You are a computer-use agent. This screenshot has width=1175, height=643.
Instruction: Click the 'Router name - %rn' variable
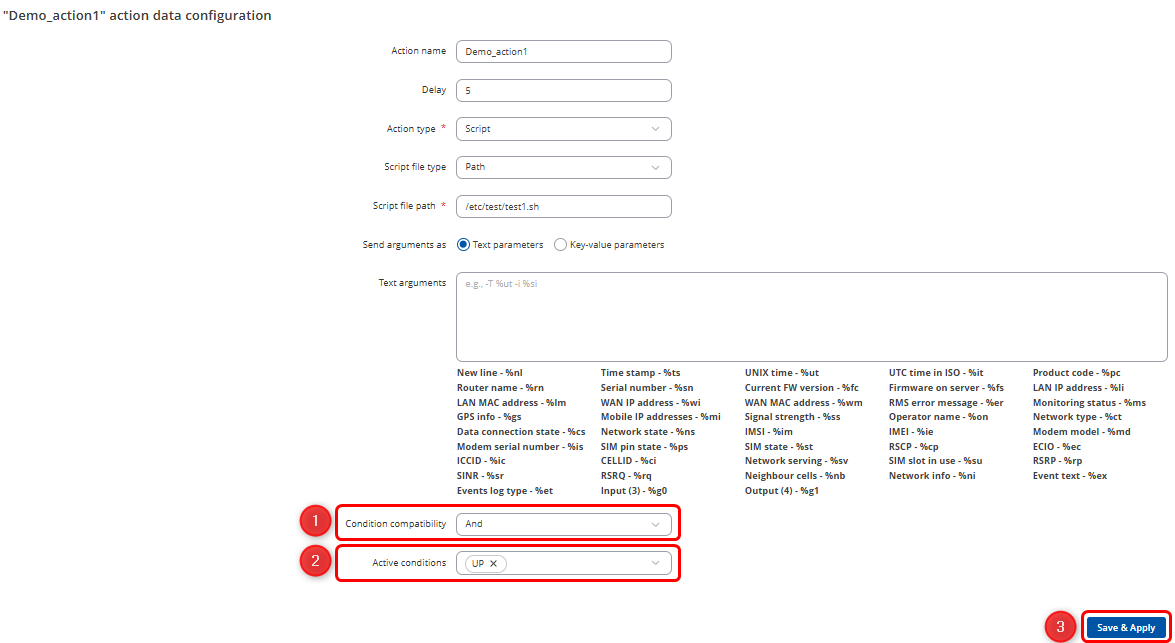click(x=500, y=388)
